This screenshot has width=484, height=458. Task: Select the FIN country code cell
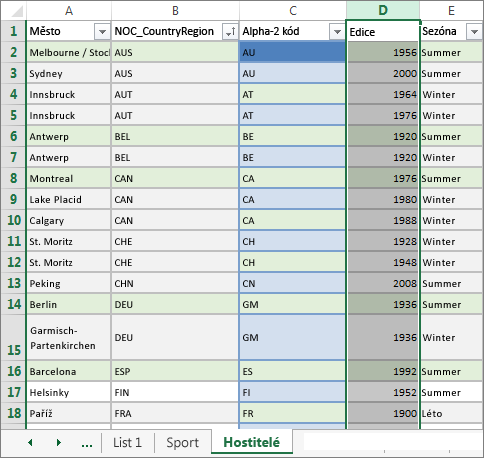[175, 392]
